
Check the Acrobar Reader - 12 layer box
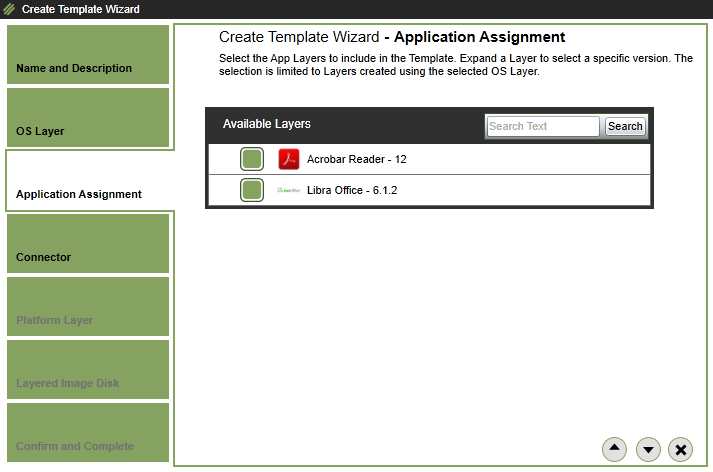coord(252,159)
